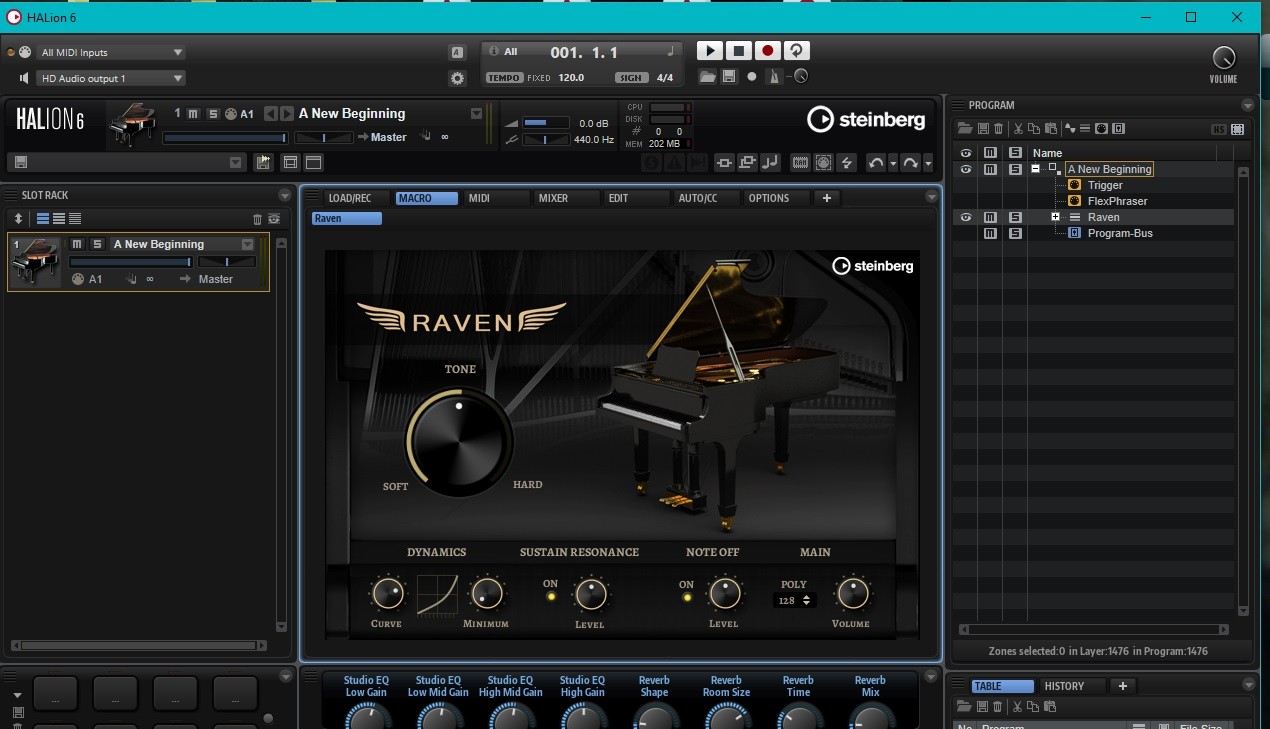The width and height of the screenshot is (1270, 729).
Task: Click the create zone waveform icon
Action: click(x=1069, y=128)
